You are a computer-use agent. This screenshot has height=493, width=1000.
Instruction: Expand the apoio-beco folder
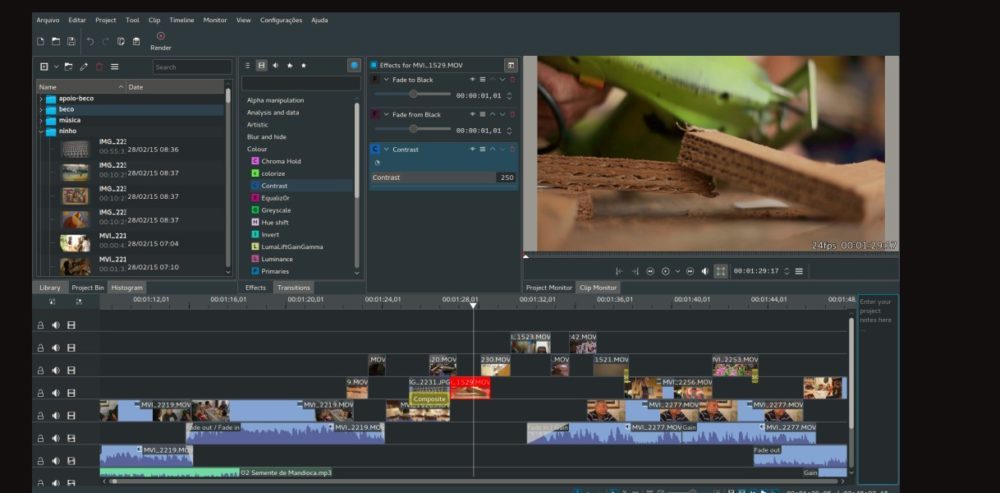(x=41, y=99)
